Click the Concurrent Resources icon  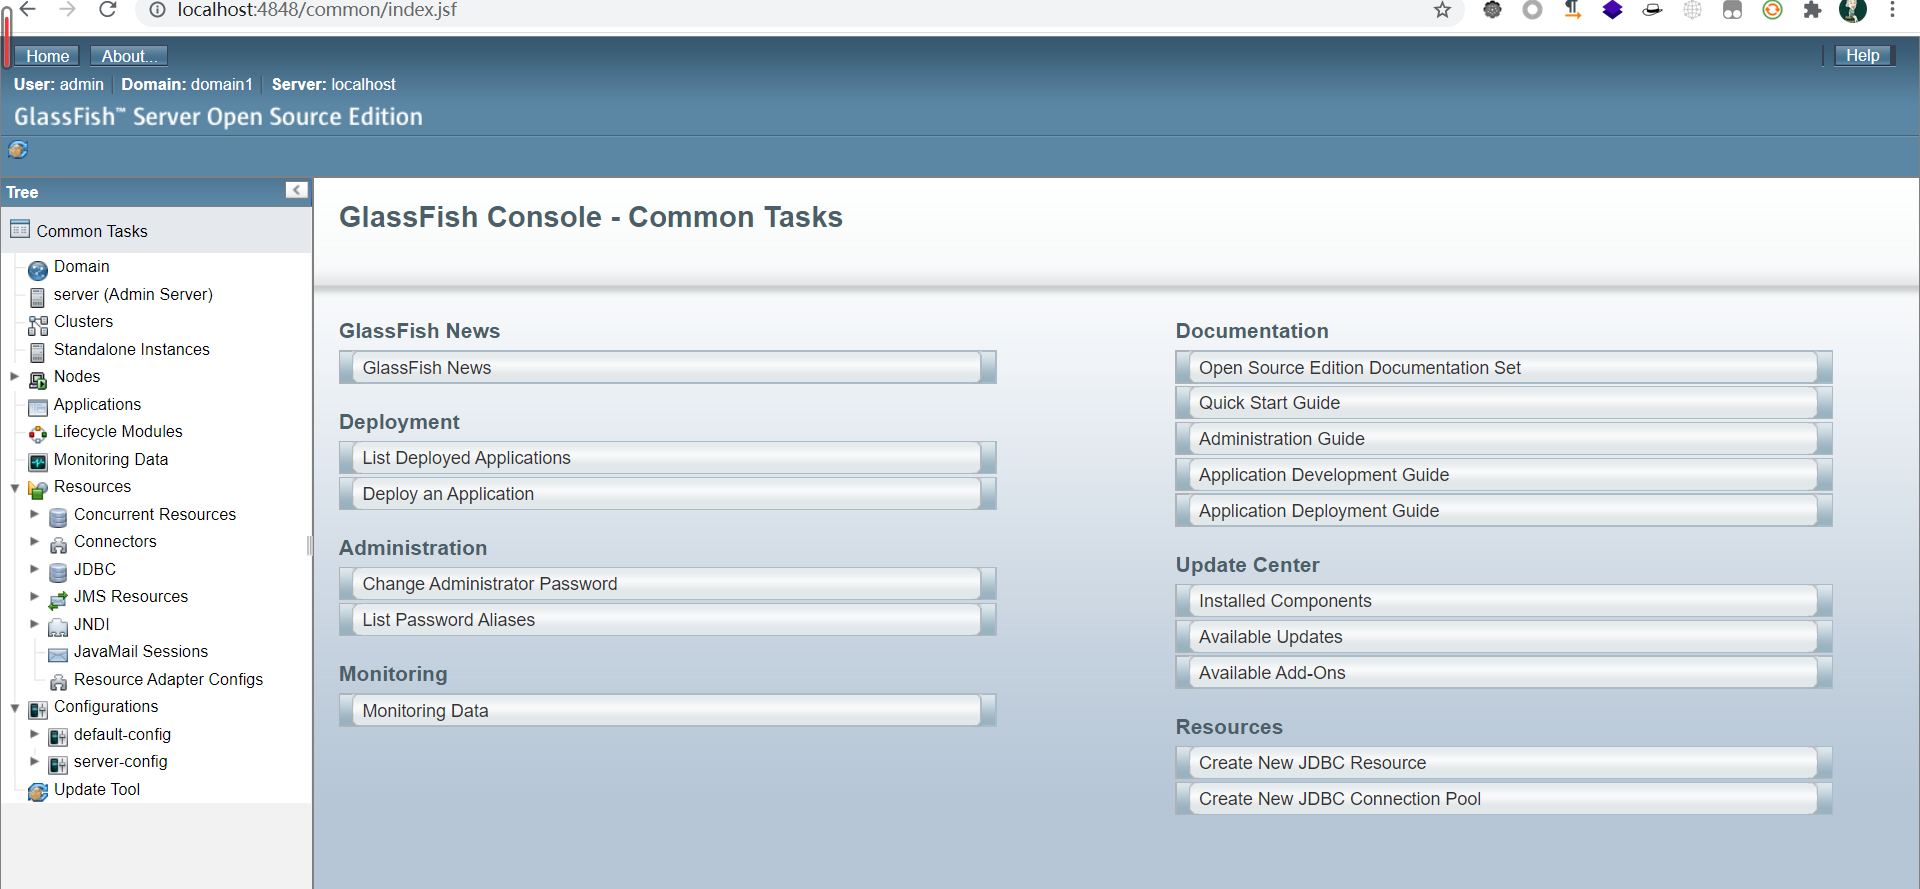[58, 517]
